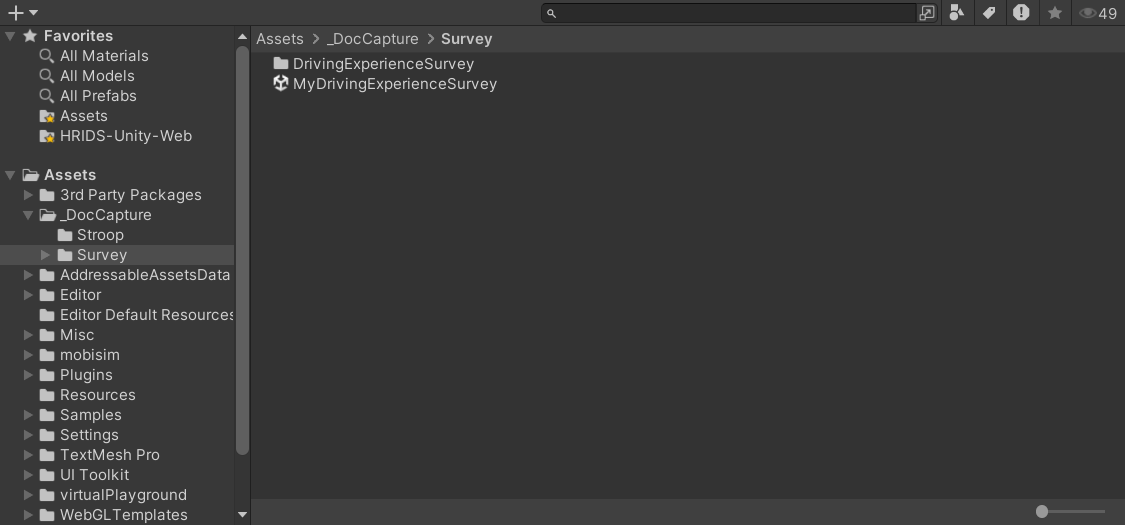
Task: Expand the Plugins folder
Action: click(x=28, y=376)
